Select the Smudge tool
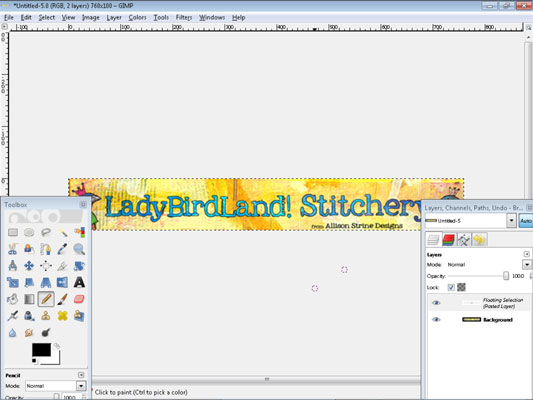533x400 pixels. (x=29, y=332)
